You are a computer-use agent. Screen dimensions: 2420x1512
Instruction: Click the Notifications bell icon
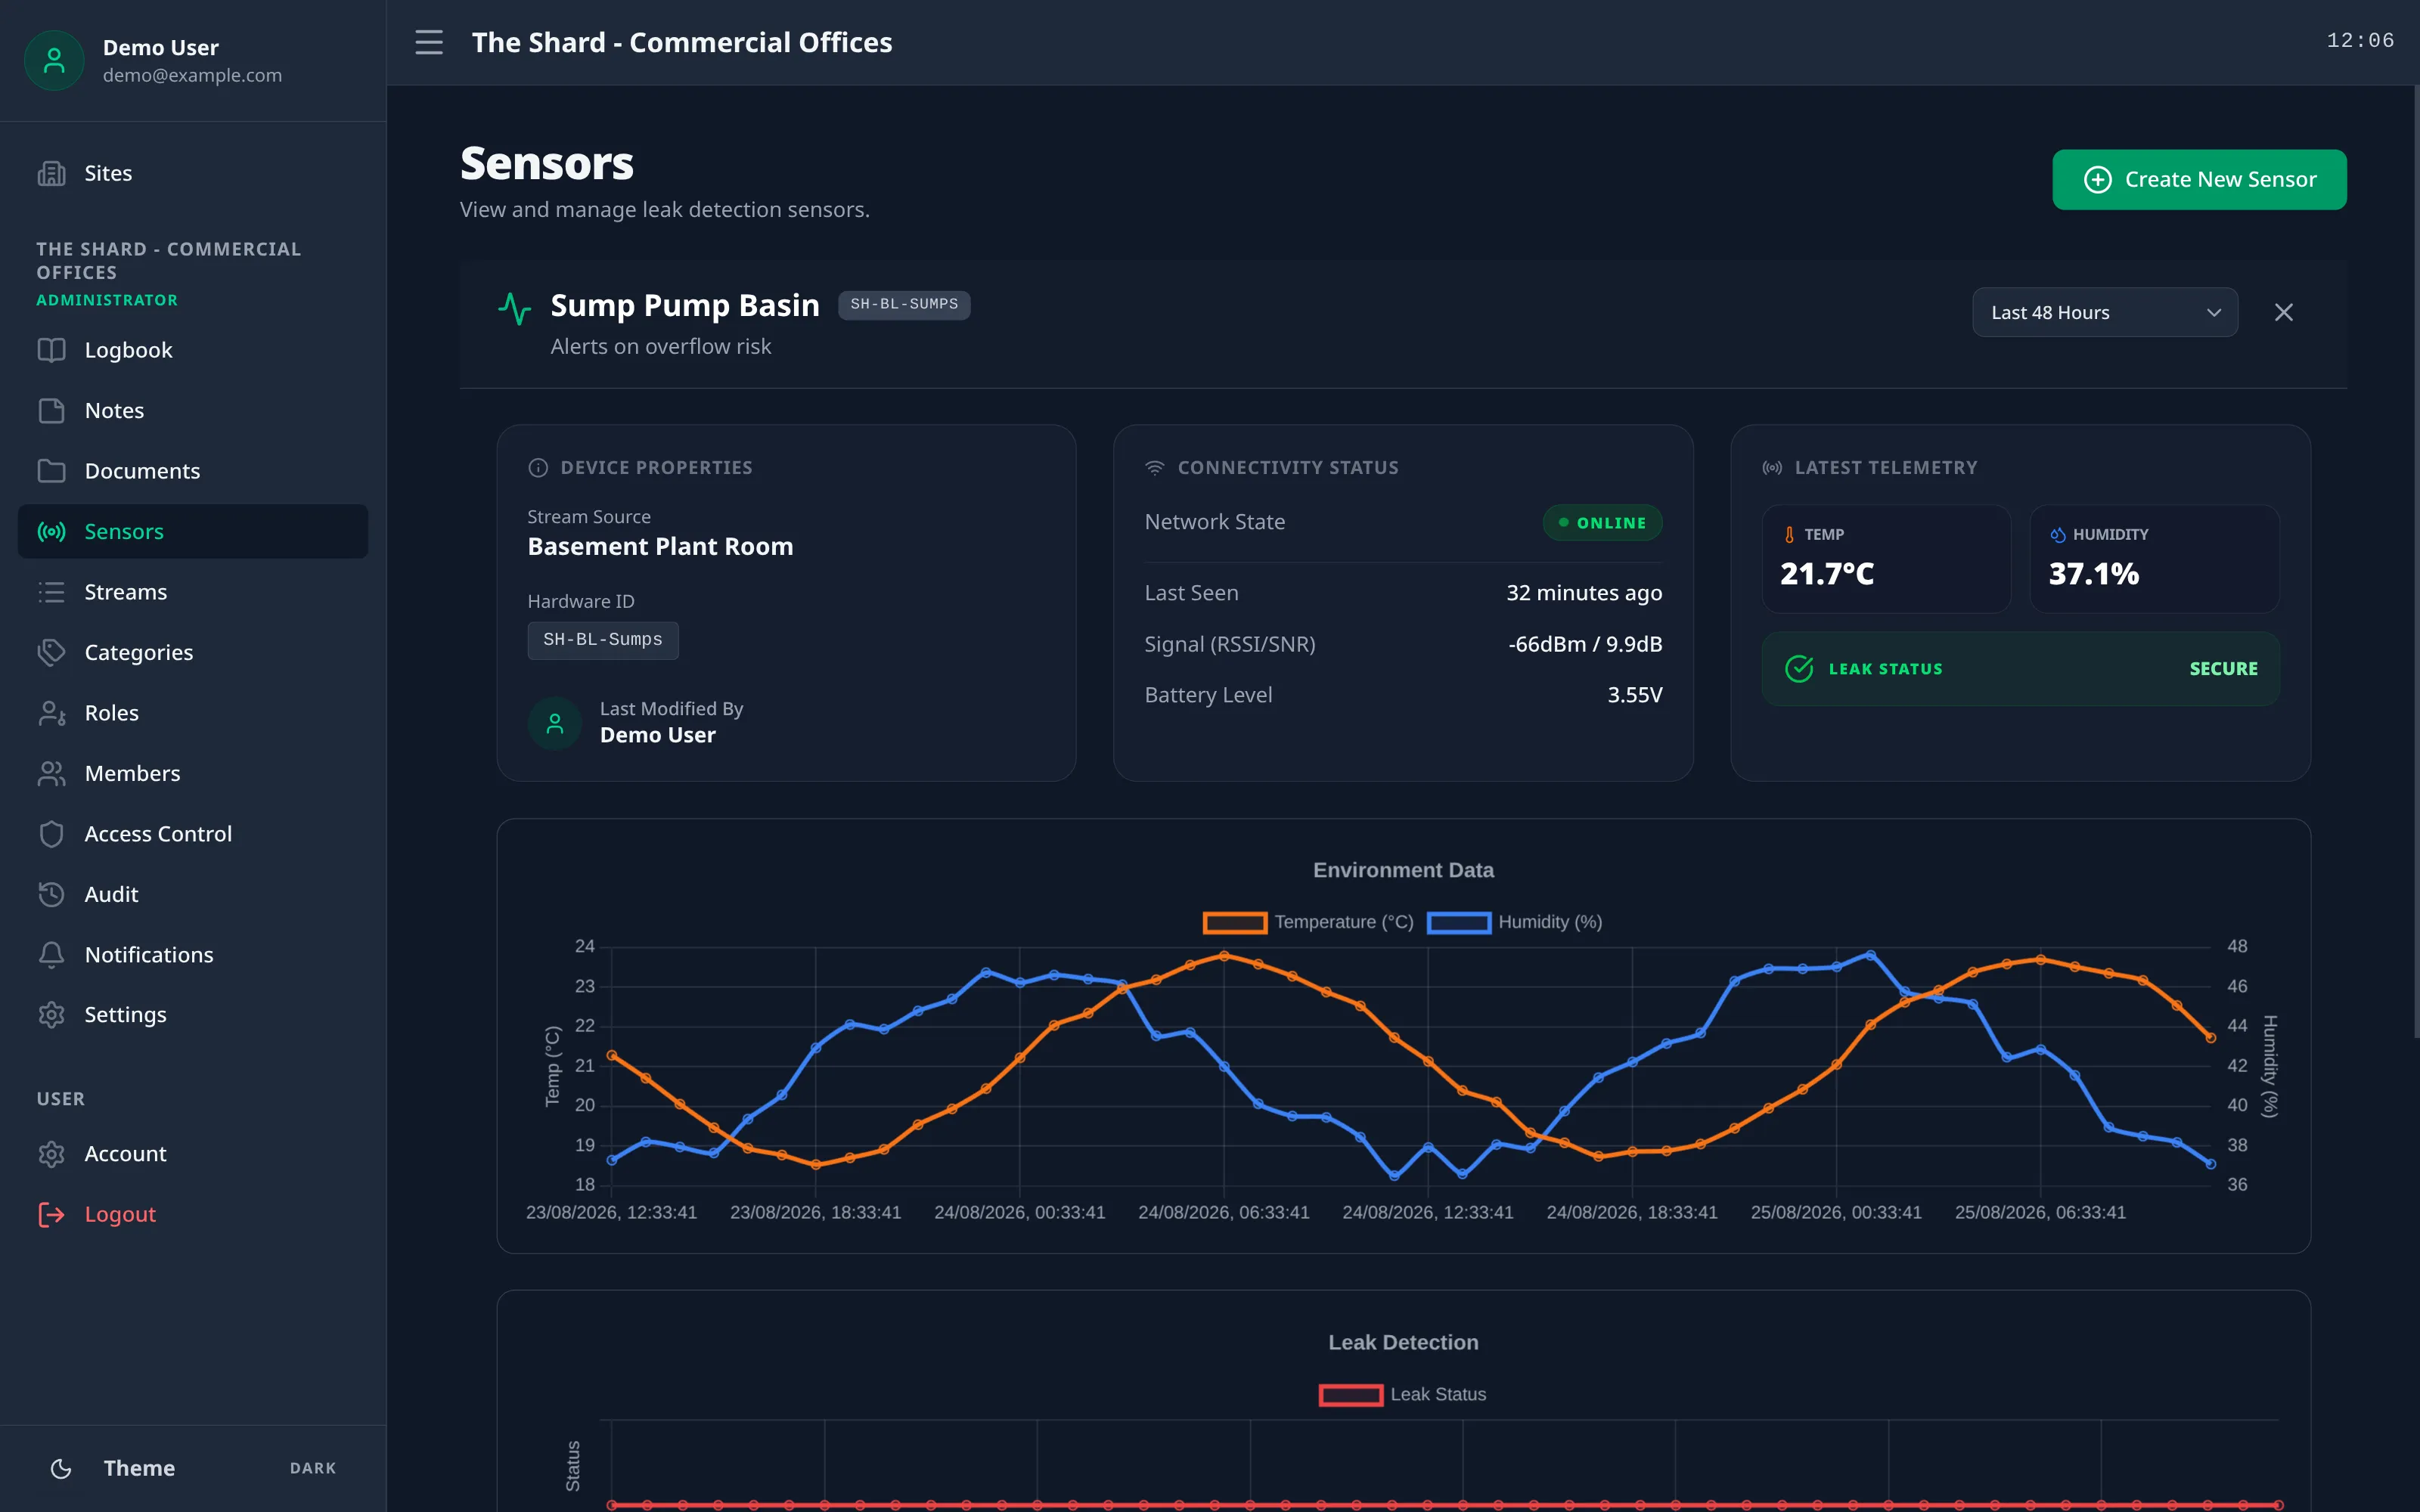click(51, 955)
